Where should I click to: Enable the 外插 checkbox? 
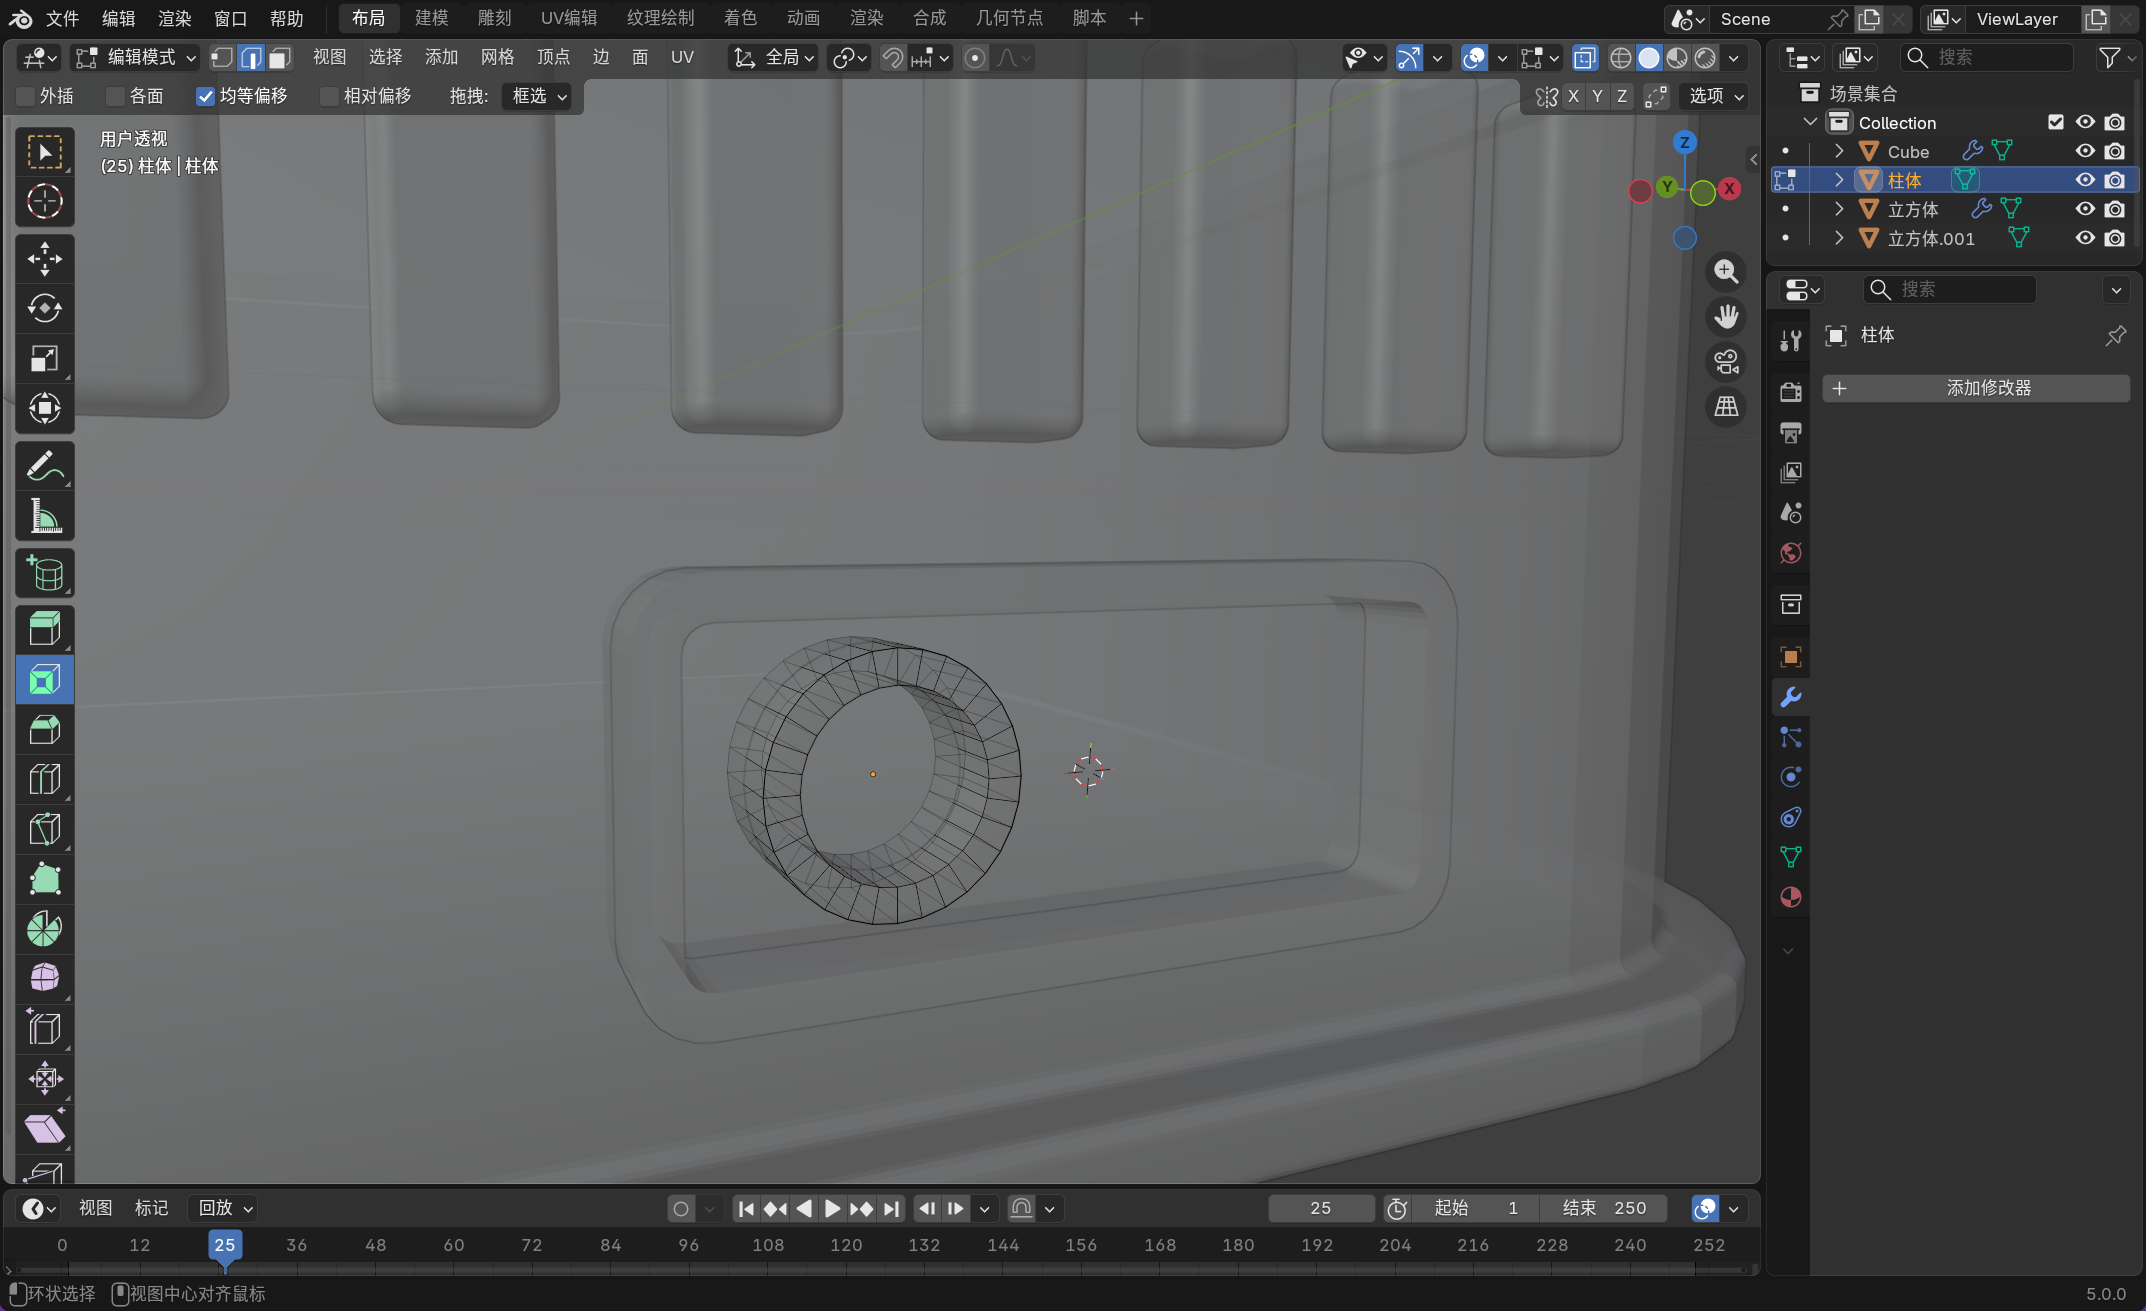coord(26,96)
